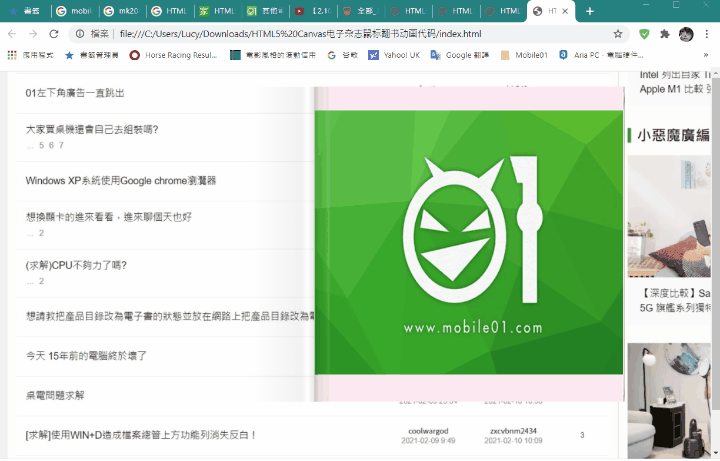The height and width of the screenshot is (461, 720).
Task: Open thread 大家買桌機還會自己去組裝嗎?
Action: (x=92, y=129)
